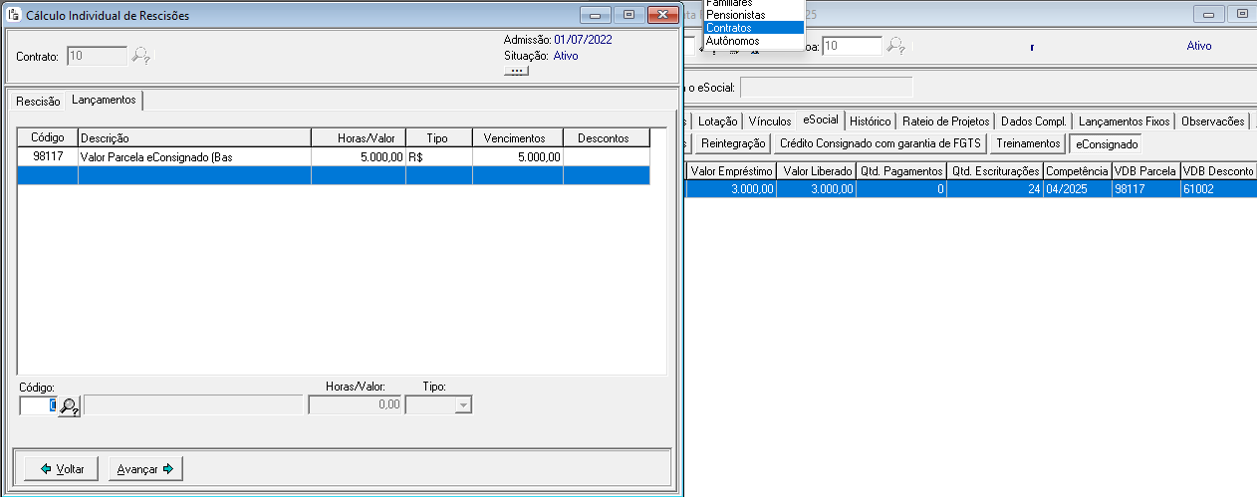The width and height of the screenshot is (1257, 497).
Task: Choose Autônomos in the open list
Action: coord(732,41)
